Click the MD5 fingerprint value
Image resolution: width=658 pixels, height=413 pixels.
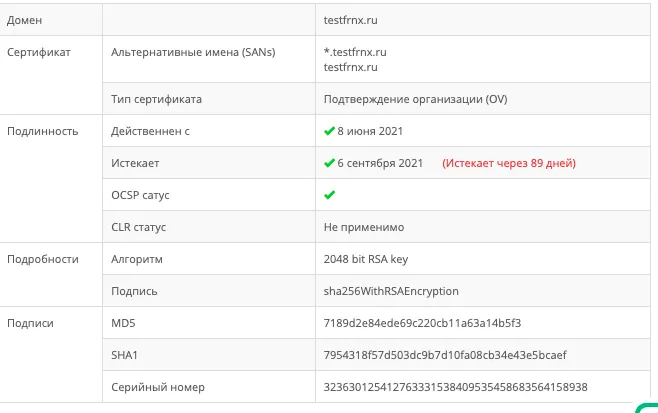[422, 323]
